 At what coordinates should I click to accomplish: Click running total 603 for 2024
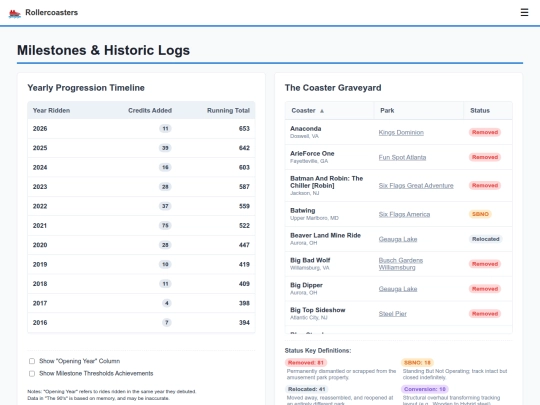click(244, 167)
